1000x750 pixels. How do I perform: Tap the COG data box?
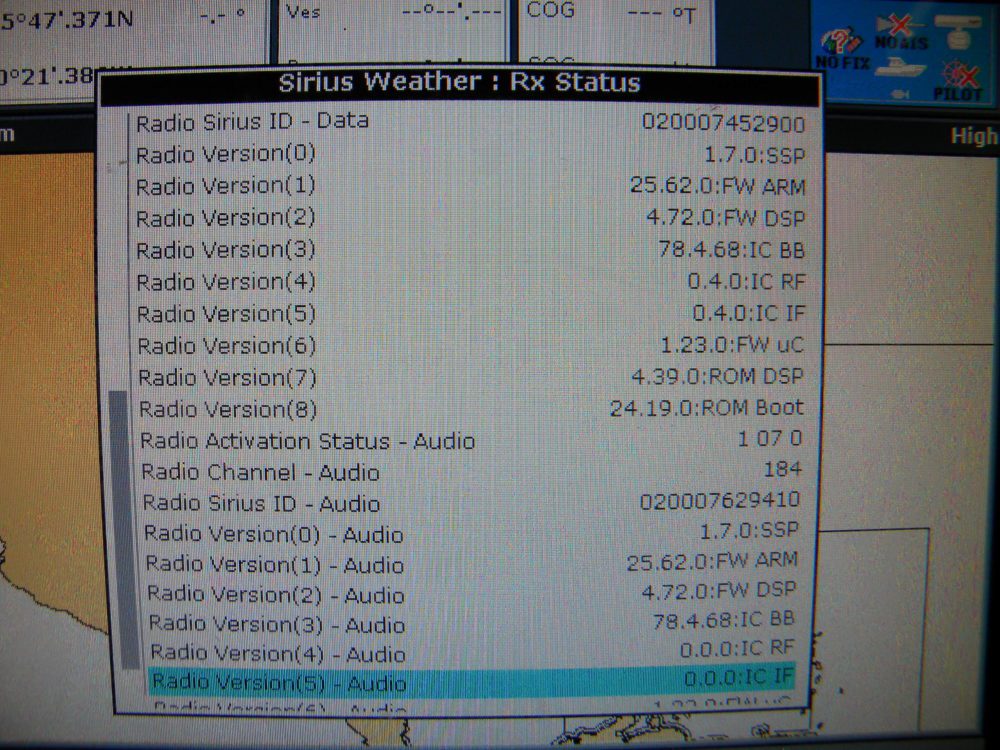[x=616, y=32]
